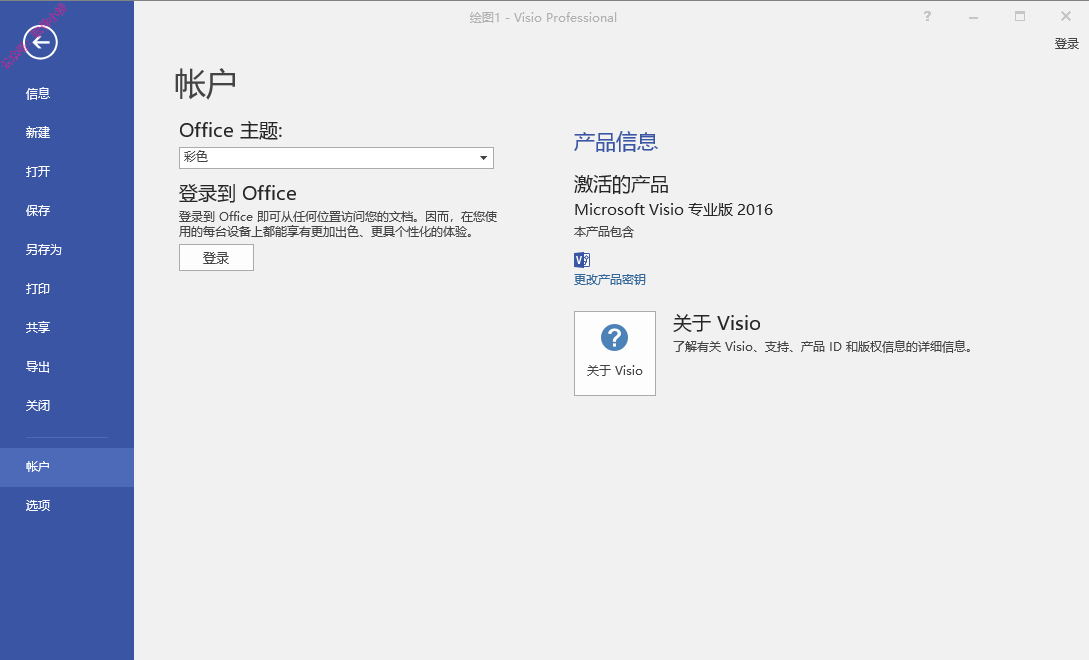
Task: Click the 更改产品密钥 link
Action: point(610,279)
